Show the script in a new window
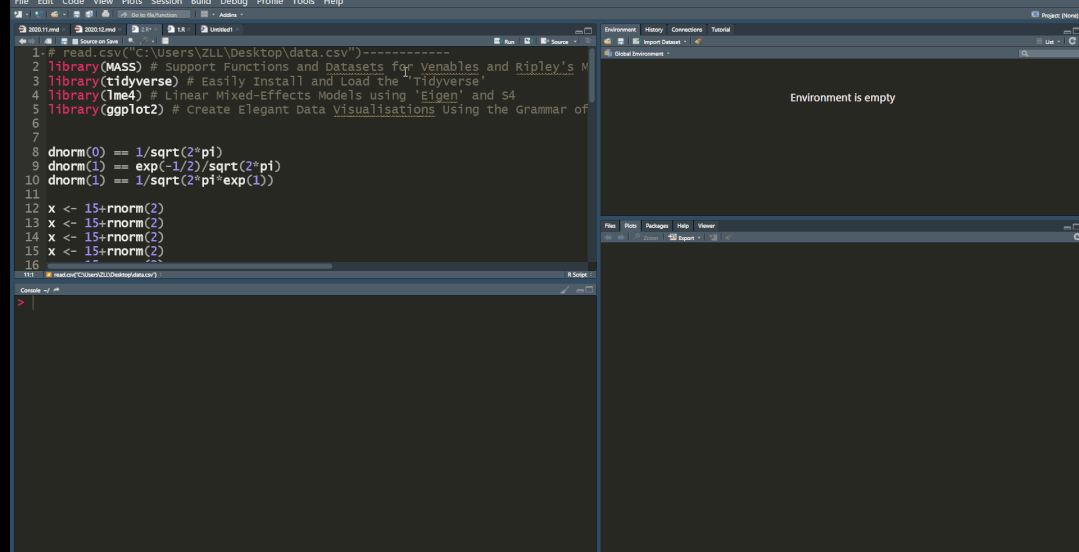Image resolution: width=1079 pixels, height=552 pixels. [47, 41]
